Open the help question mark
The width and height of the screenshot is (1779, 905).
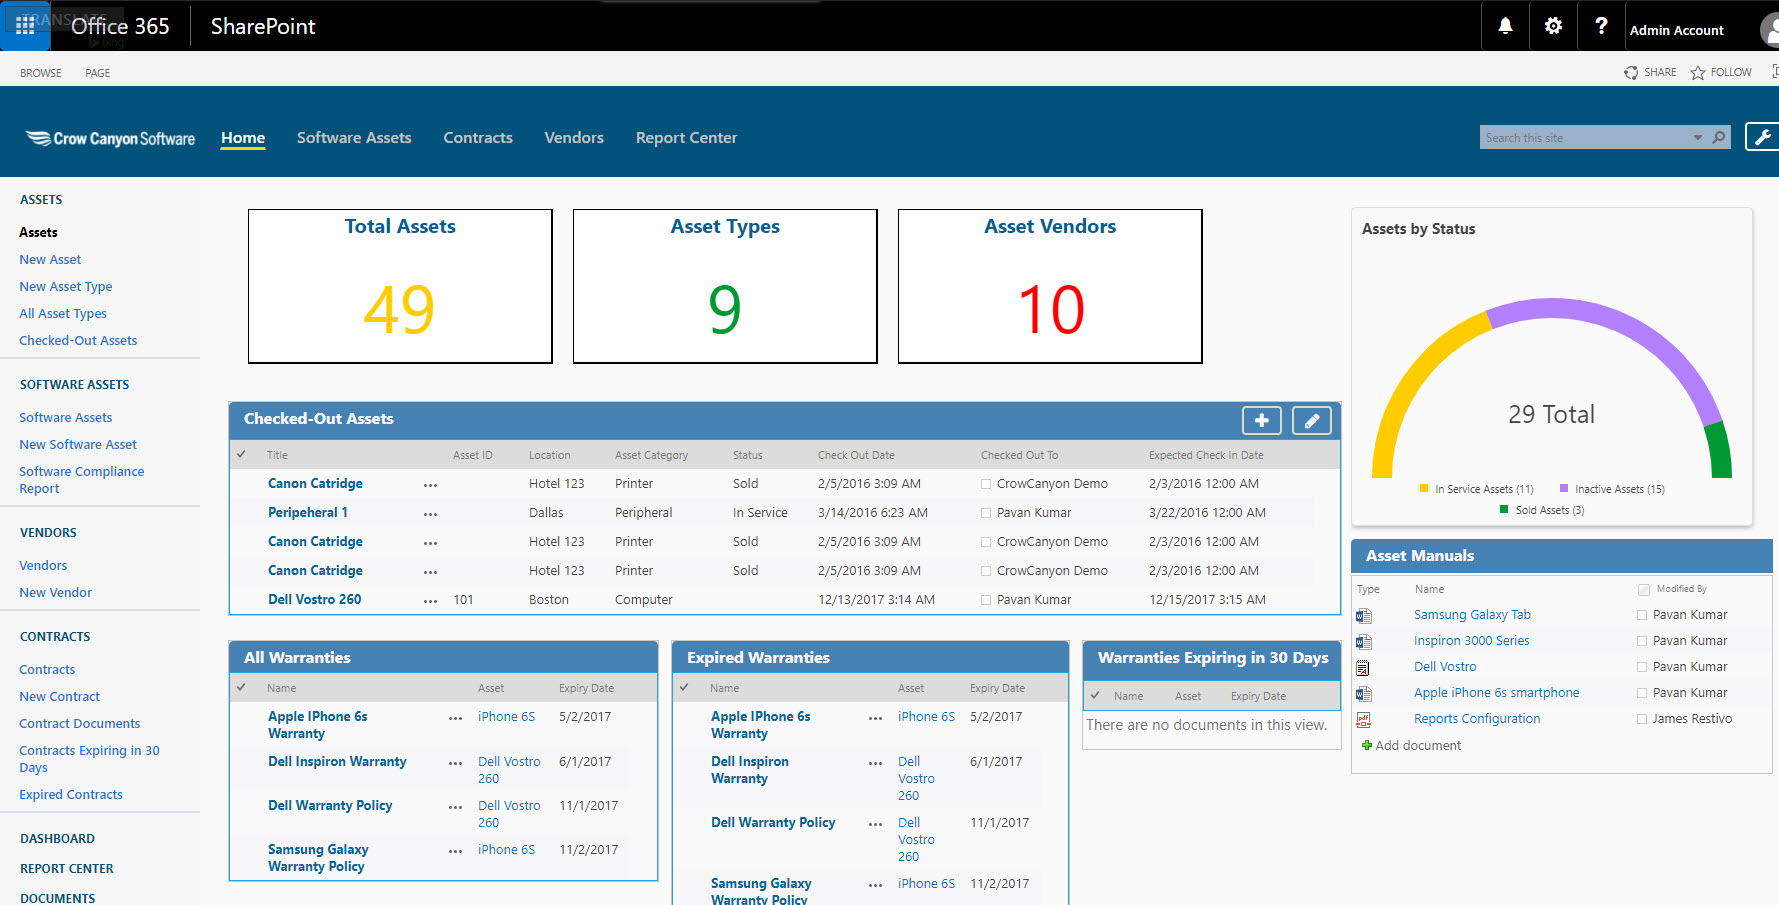(x=1601, y=26)
